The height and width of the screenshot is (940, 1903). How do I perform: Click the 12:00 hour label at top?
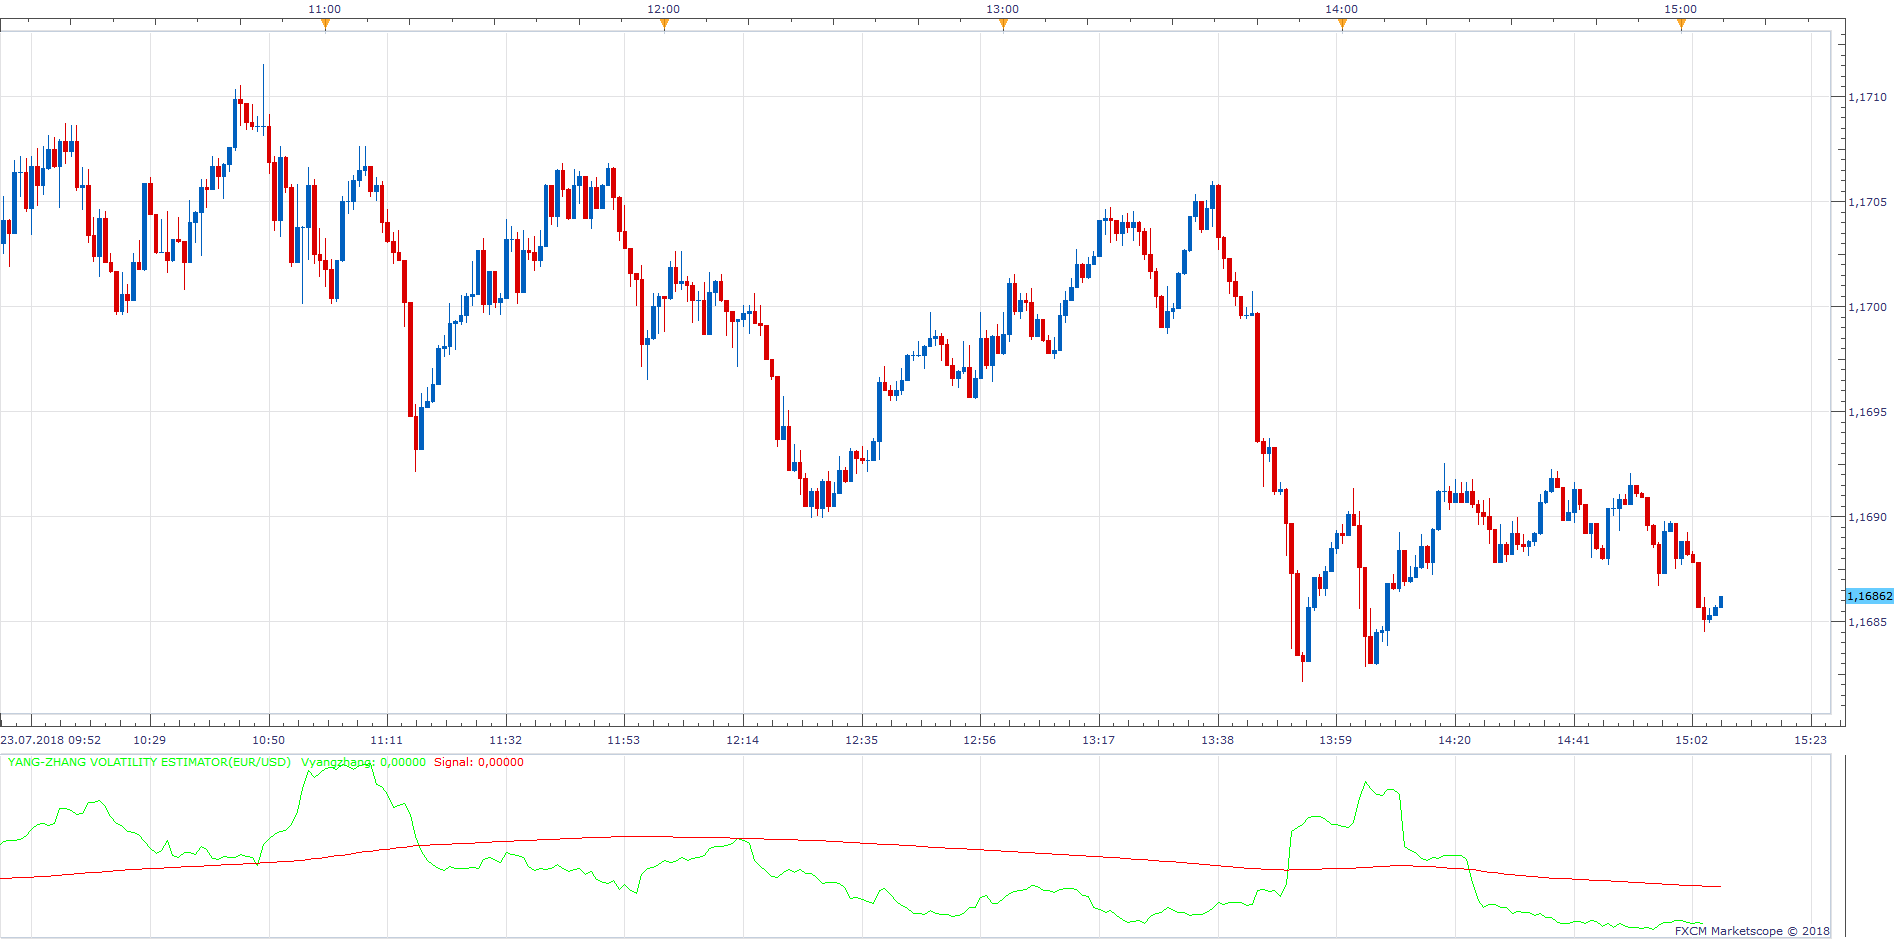point(664,9)
